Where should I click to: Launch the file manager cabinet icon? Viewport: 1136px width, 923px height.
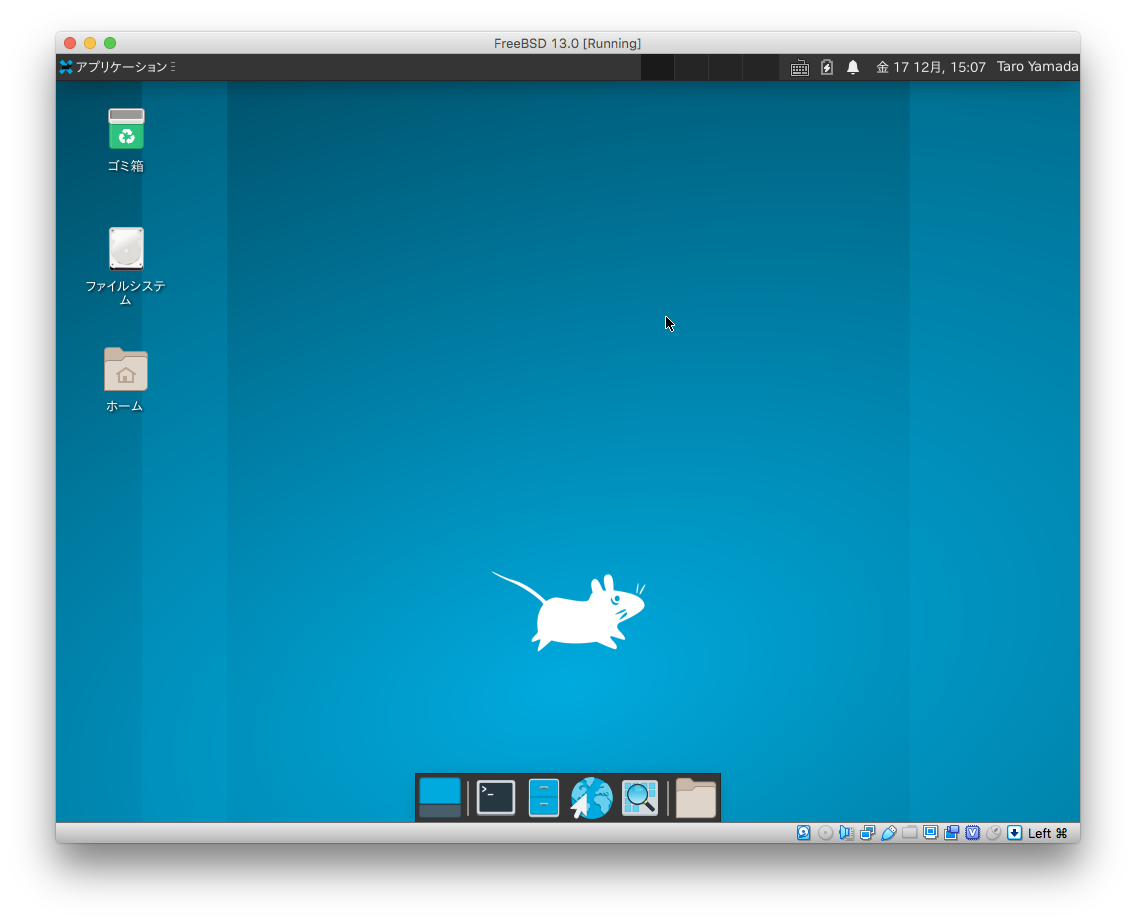tap(543, 798)
